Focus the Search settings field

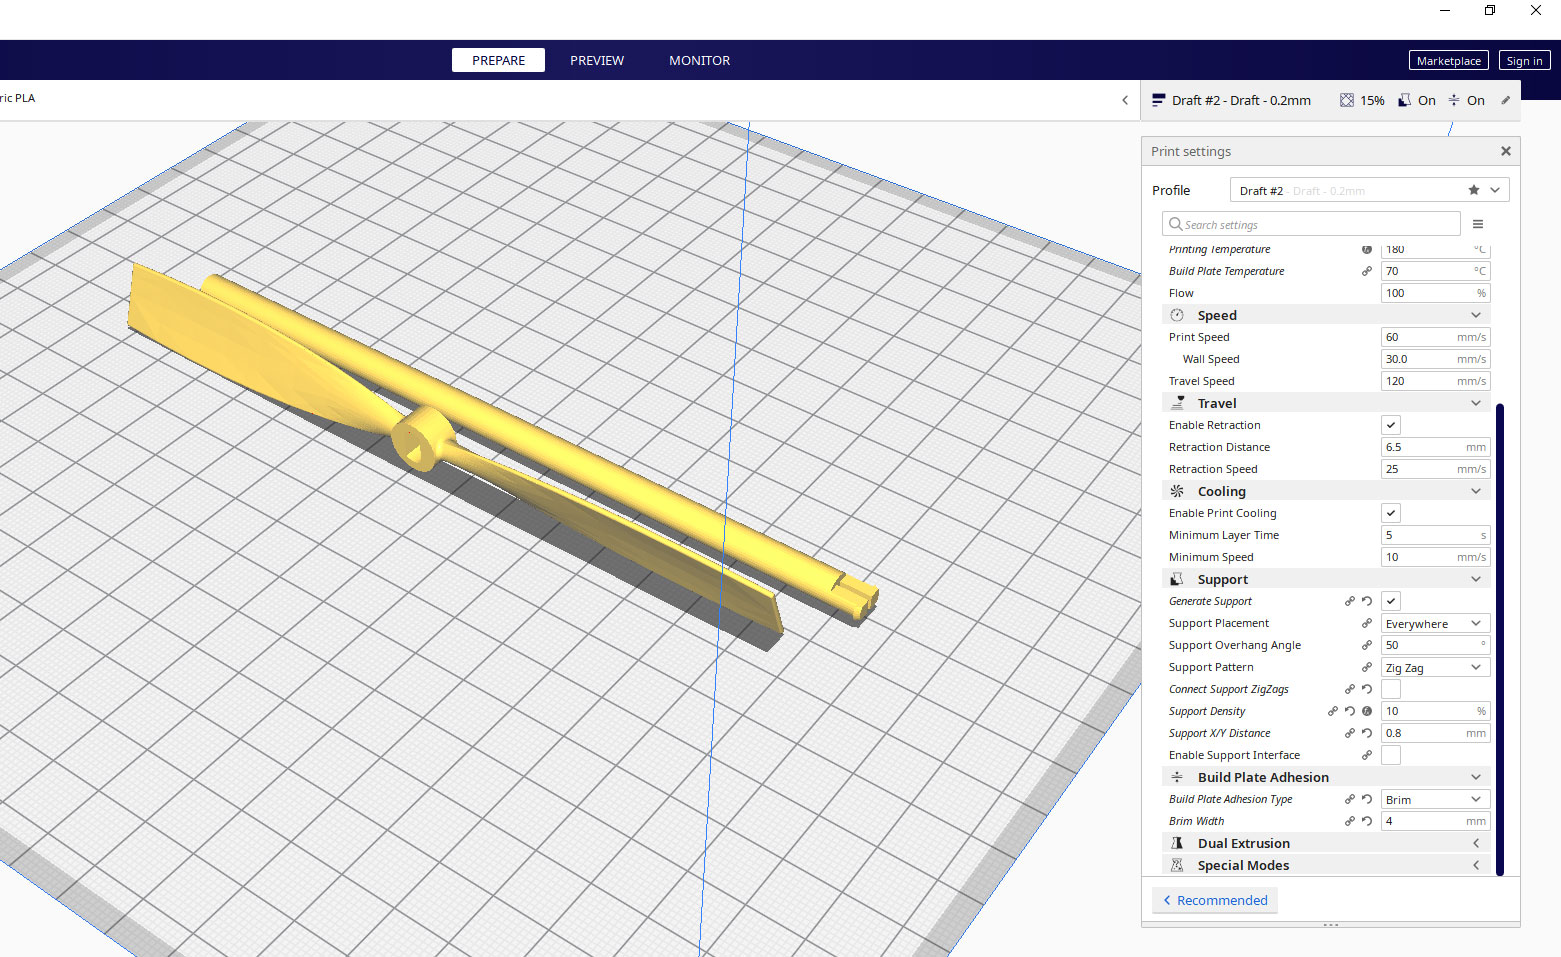[x=1311, y=224]
